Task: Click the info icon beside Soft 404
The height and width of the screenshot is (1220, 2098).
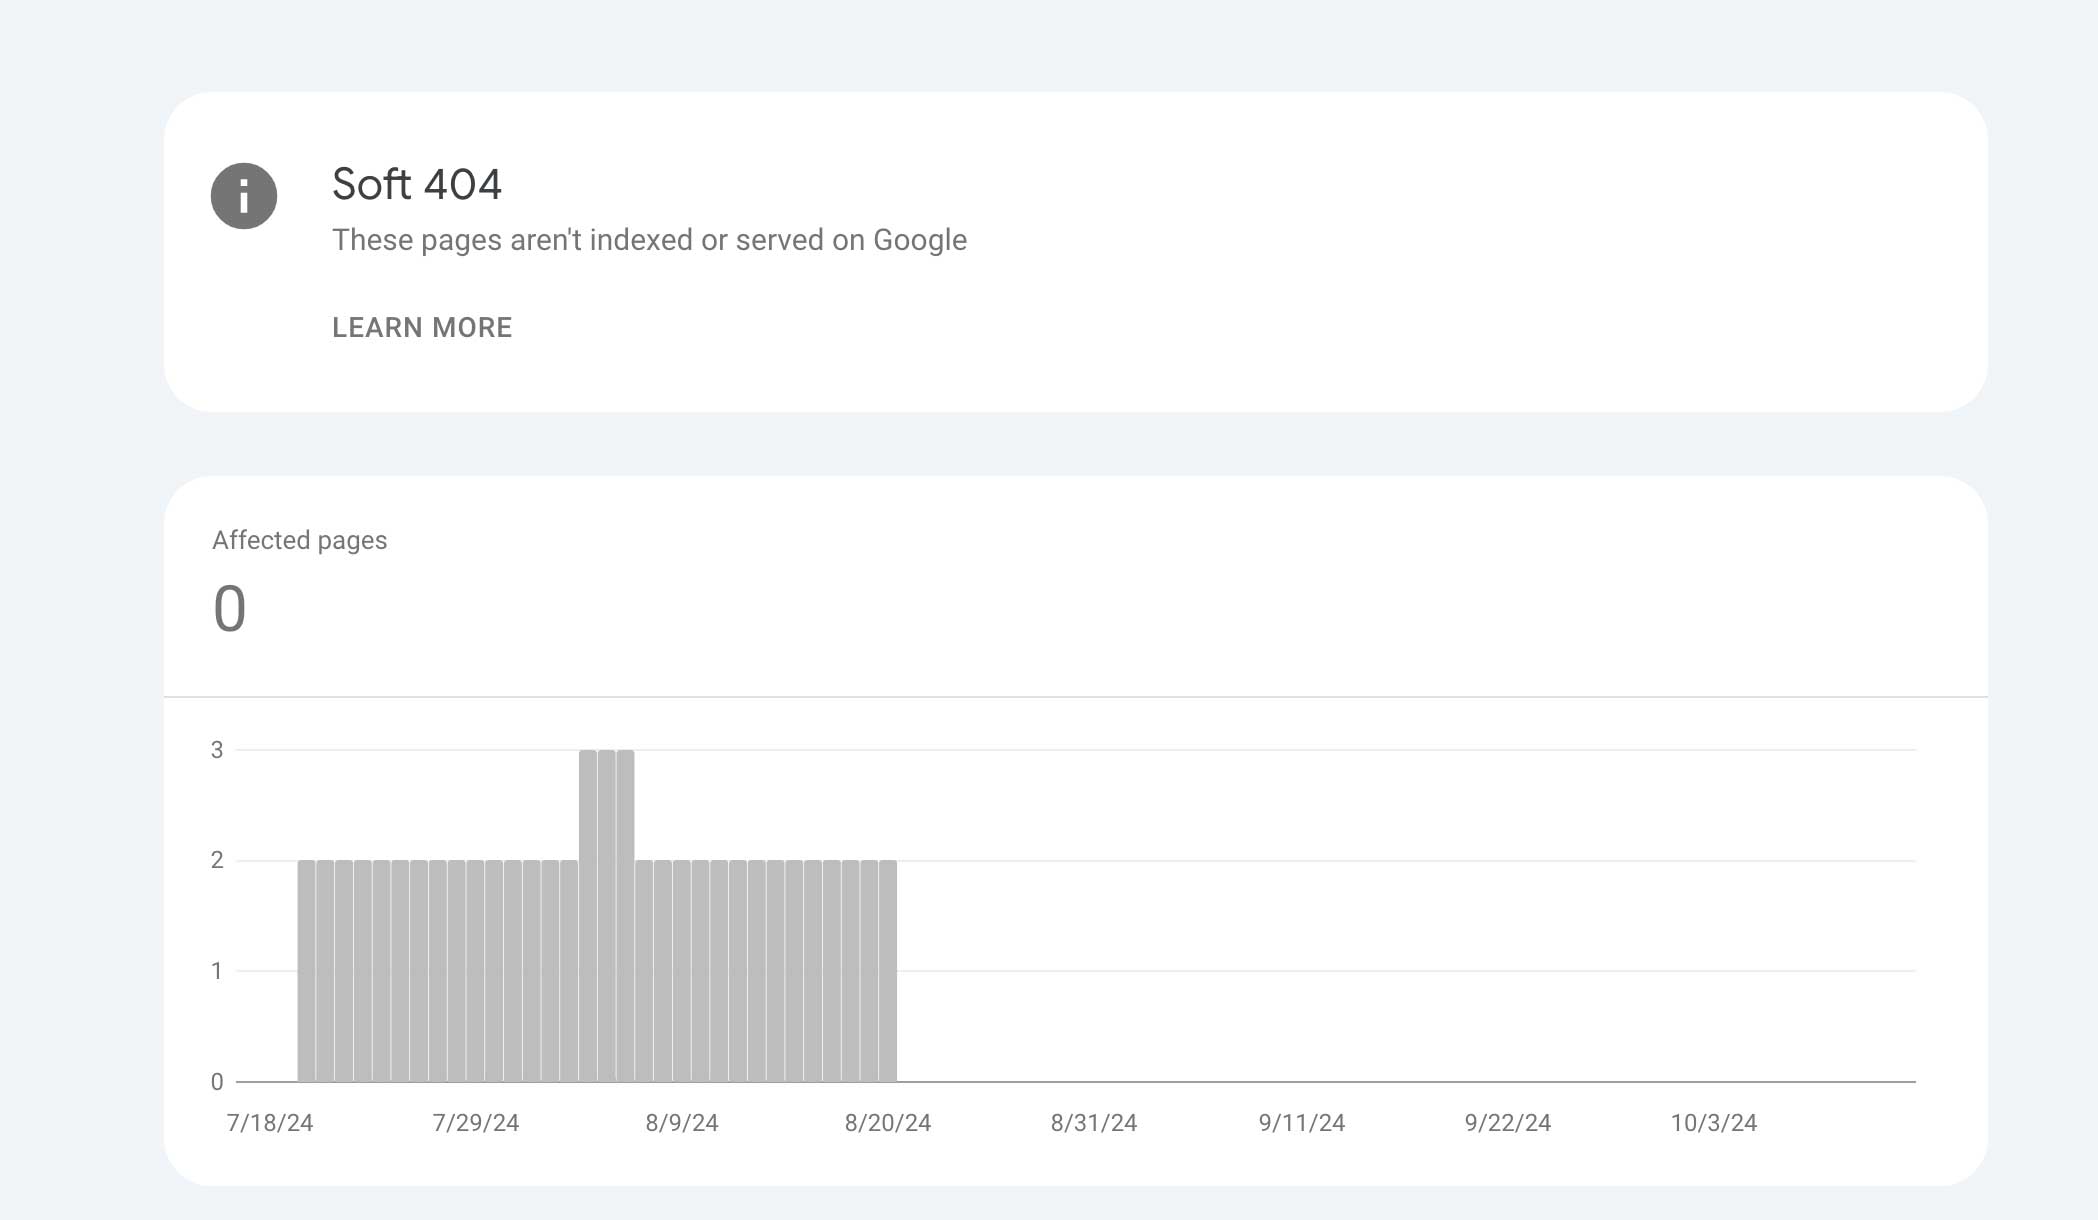Action: point(244,196)
